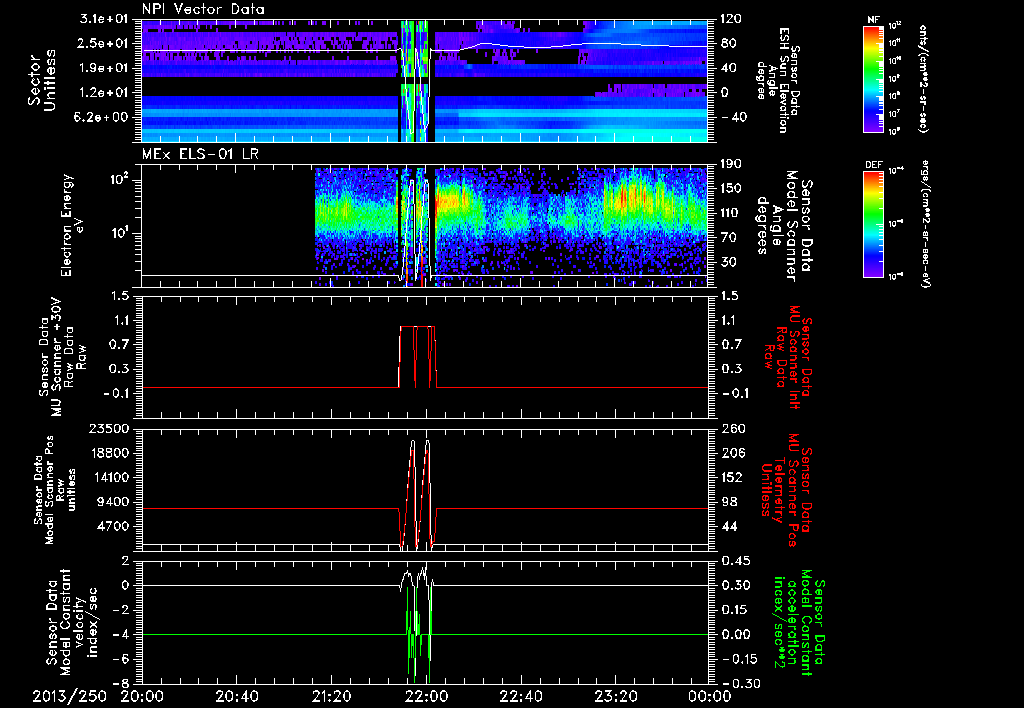
Task: Click the 'cnts/(cm**2-sr-sec)' units label
Action: coord(923,78)
